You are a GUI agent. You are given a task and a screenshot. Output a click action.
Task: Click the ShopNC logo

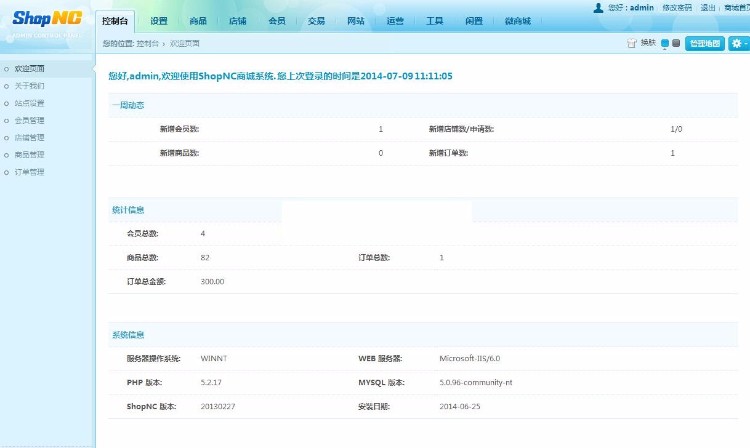click(47, 18)
